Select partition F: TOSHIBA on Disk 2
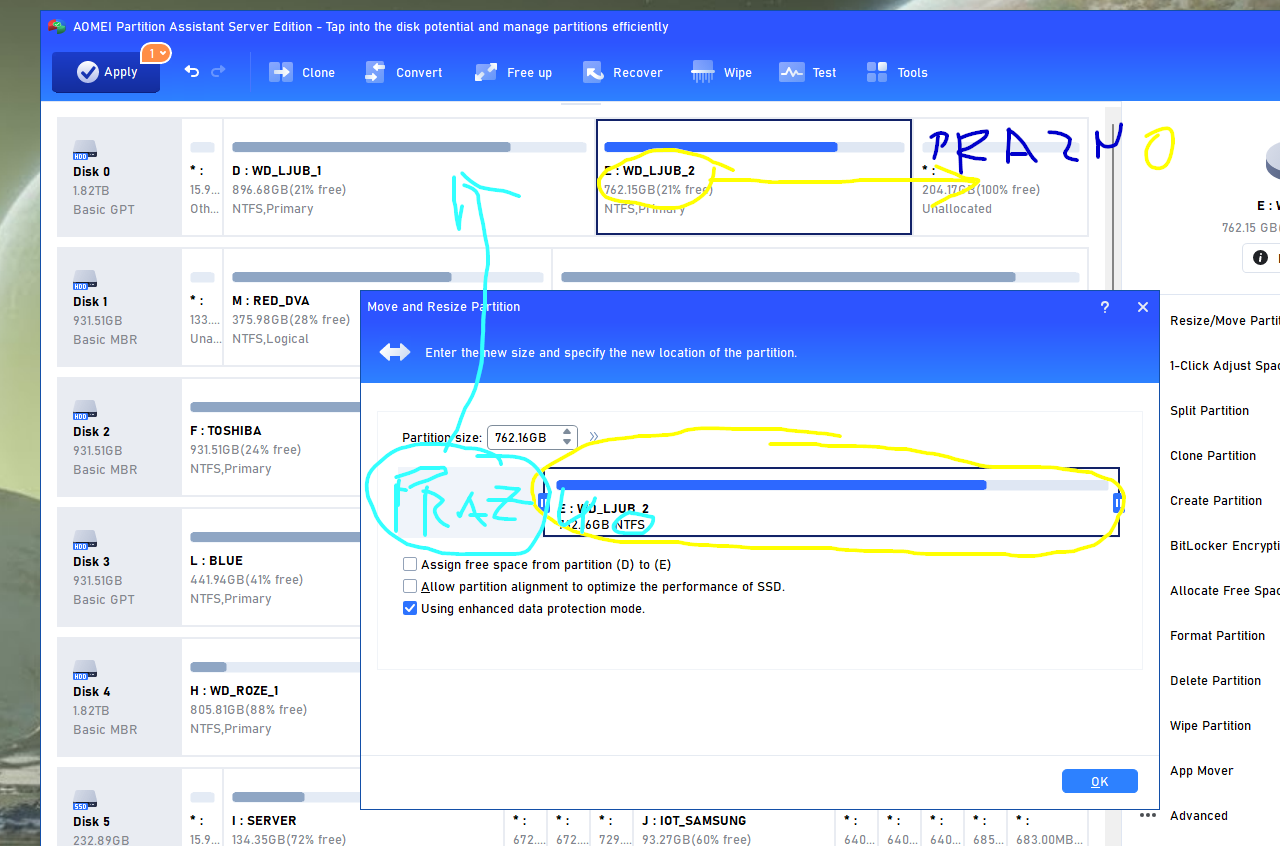 (271, 437)
